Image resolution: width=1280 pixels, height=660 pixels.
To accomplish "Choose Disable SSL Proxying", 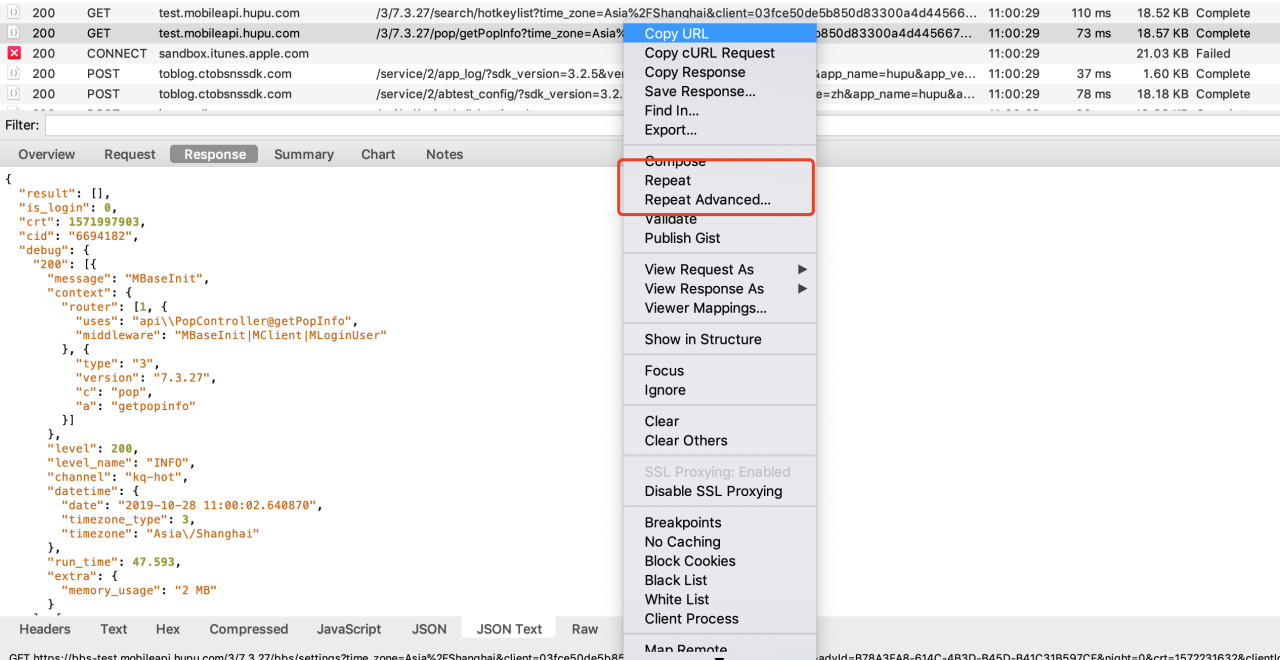I will pyautogui.click(x=713, y=491).
